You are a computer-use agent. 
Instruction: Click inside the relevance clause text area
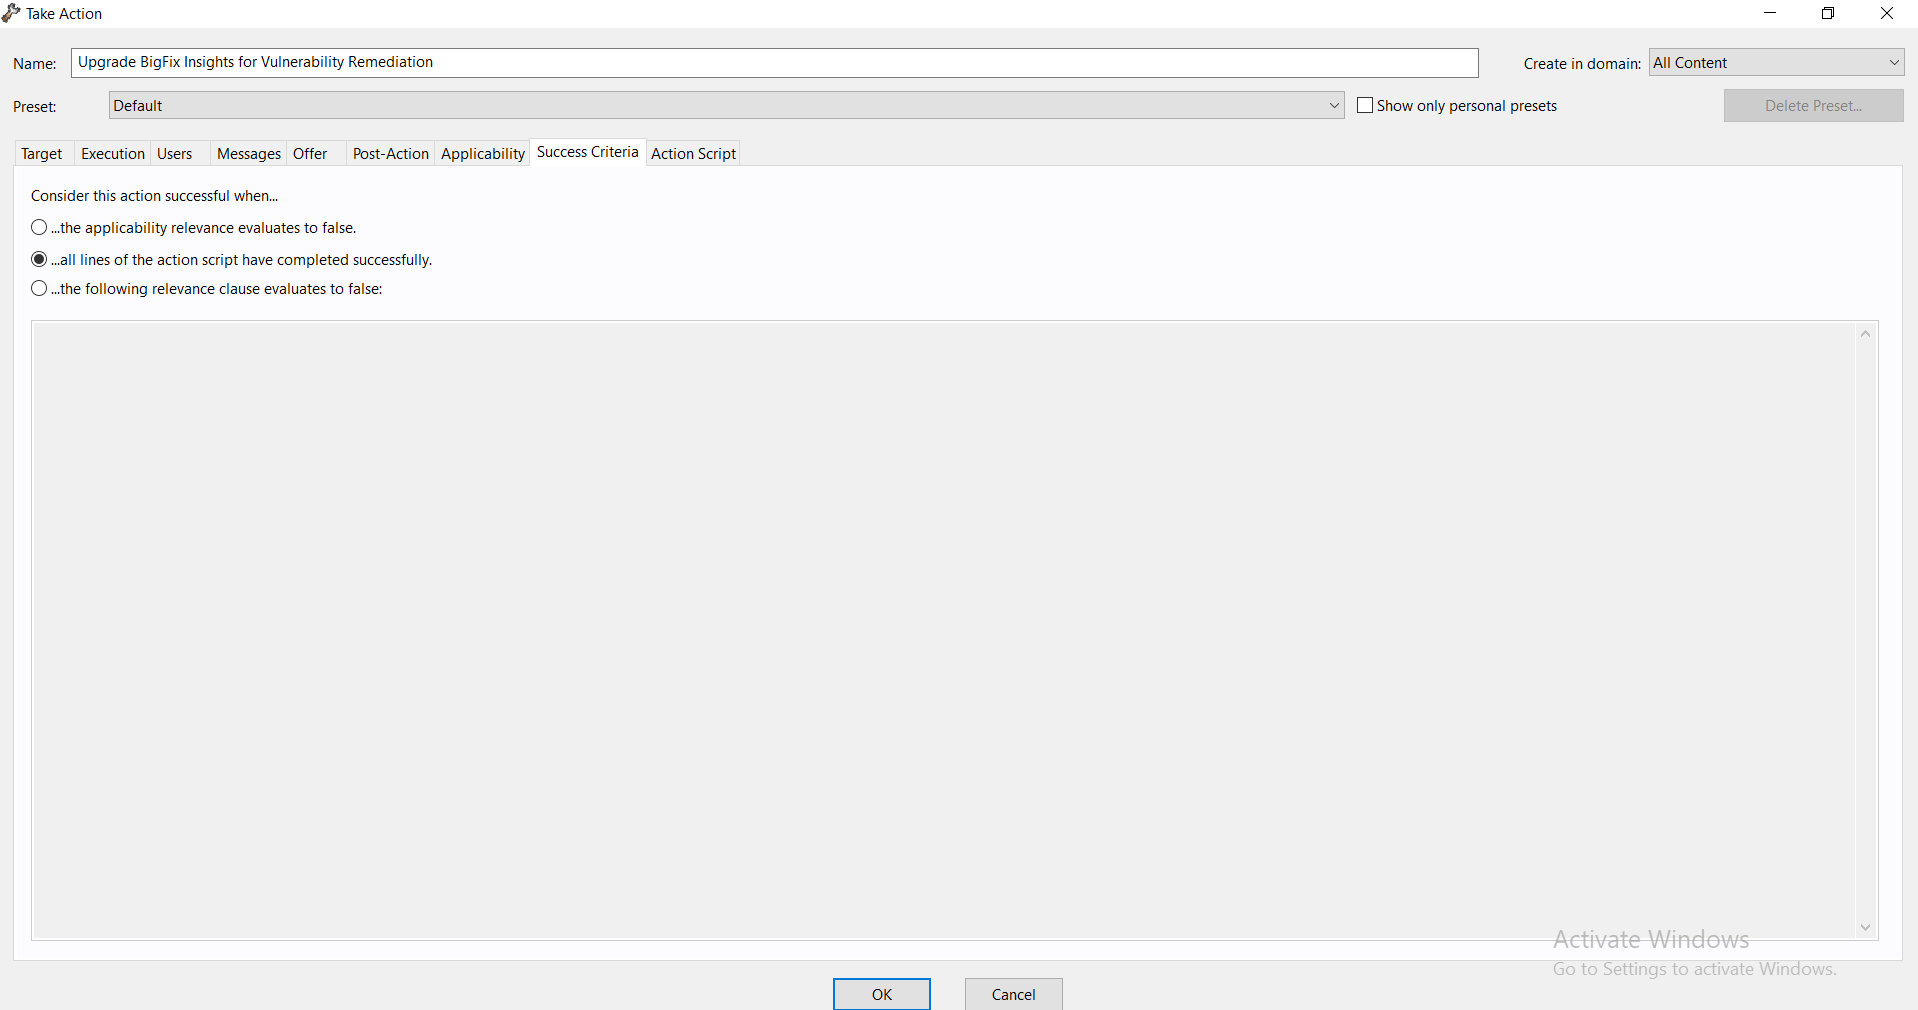coord(944,630)
